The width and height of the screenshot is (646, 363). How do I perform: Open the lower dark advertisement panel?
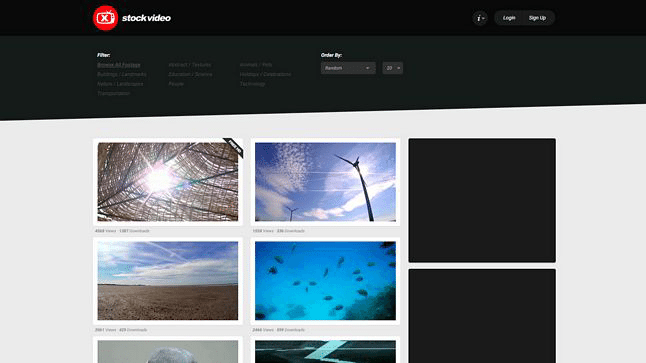coord(482,316)
